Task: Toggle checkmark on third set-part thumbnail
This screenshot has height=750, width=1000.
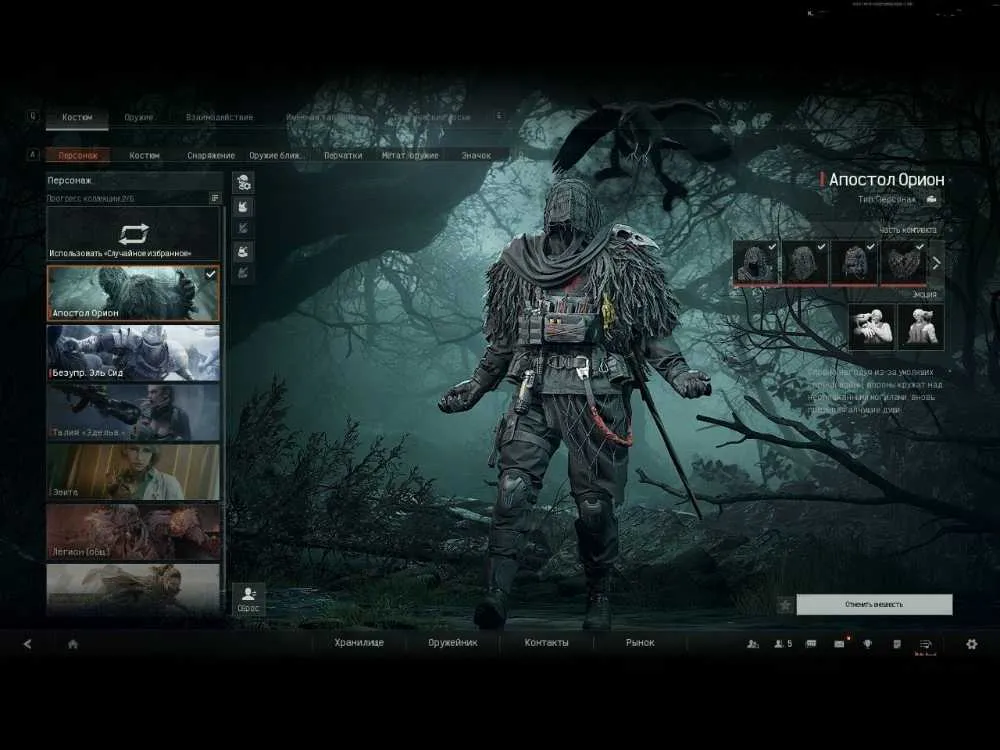Action: coord(871,246)
